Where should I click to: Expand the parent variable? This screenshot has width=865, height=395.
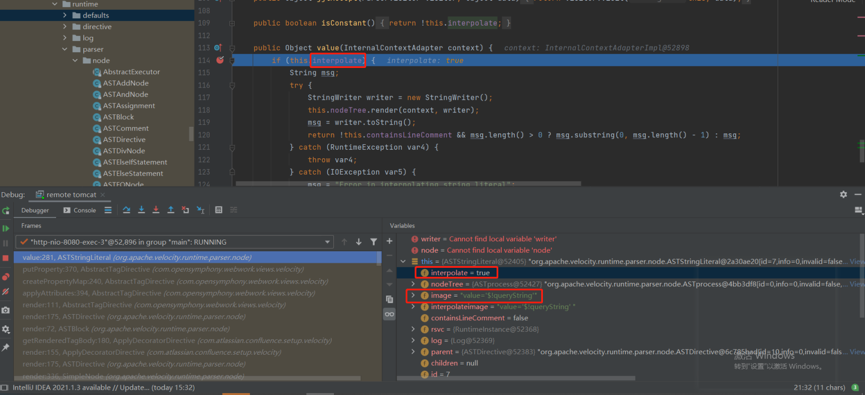[x=413, y=352]
